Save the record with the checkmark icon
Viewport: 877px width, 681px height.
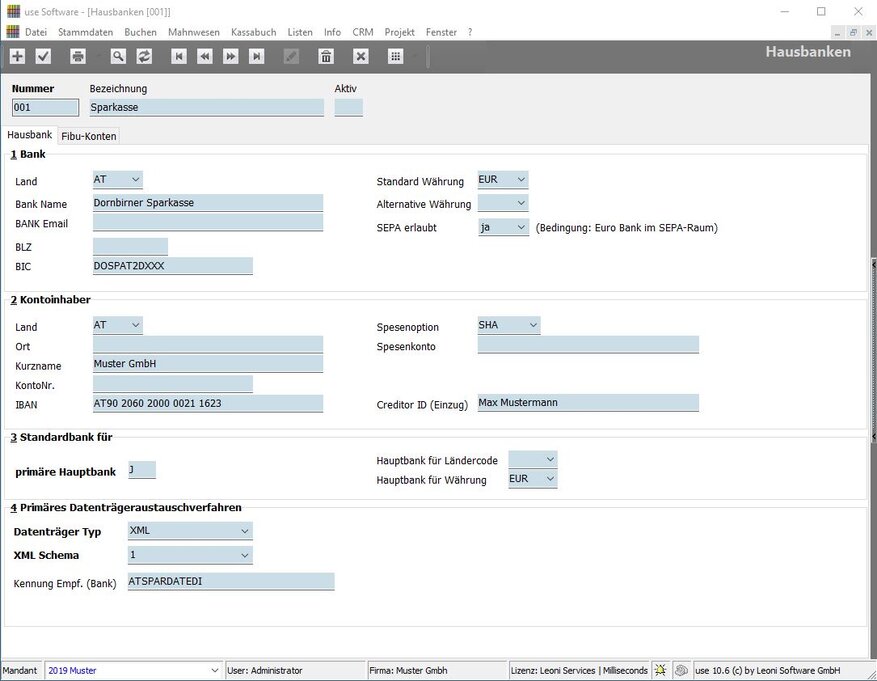tap(43, 57)
